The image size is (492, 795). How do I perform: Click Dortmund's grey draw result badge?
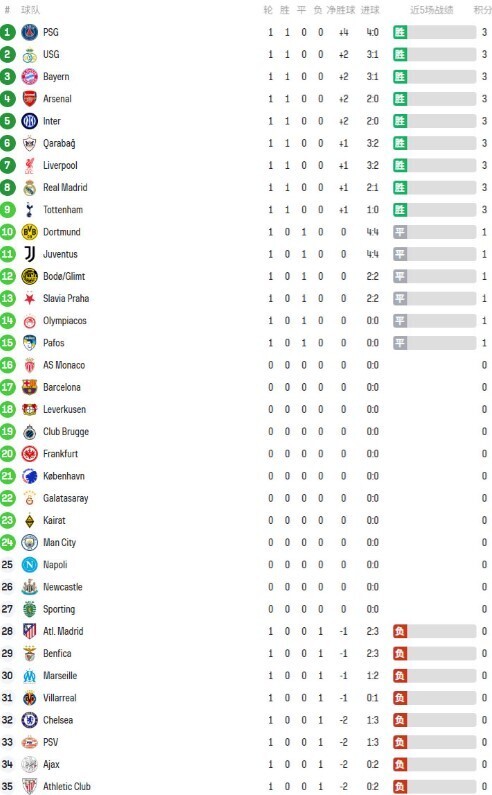pos(400,232)
